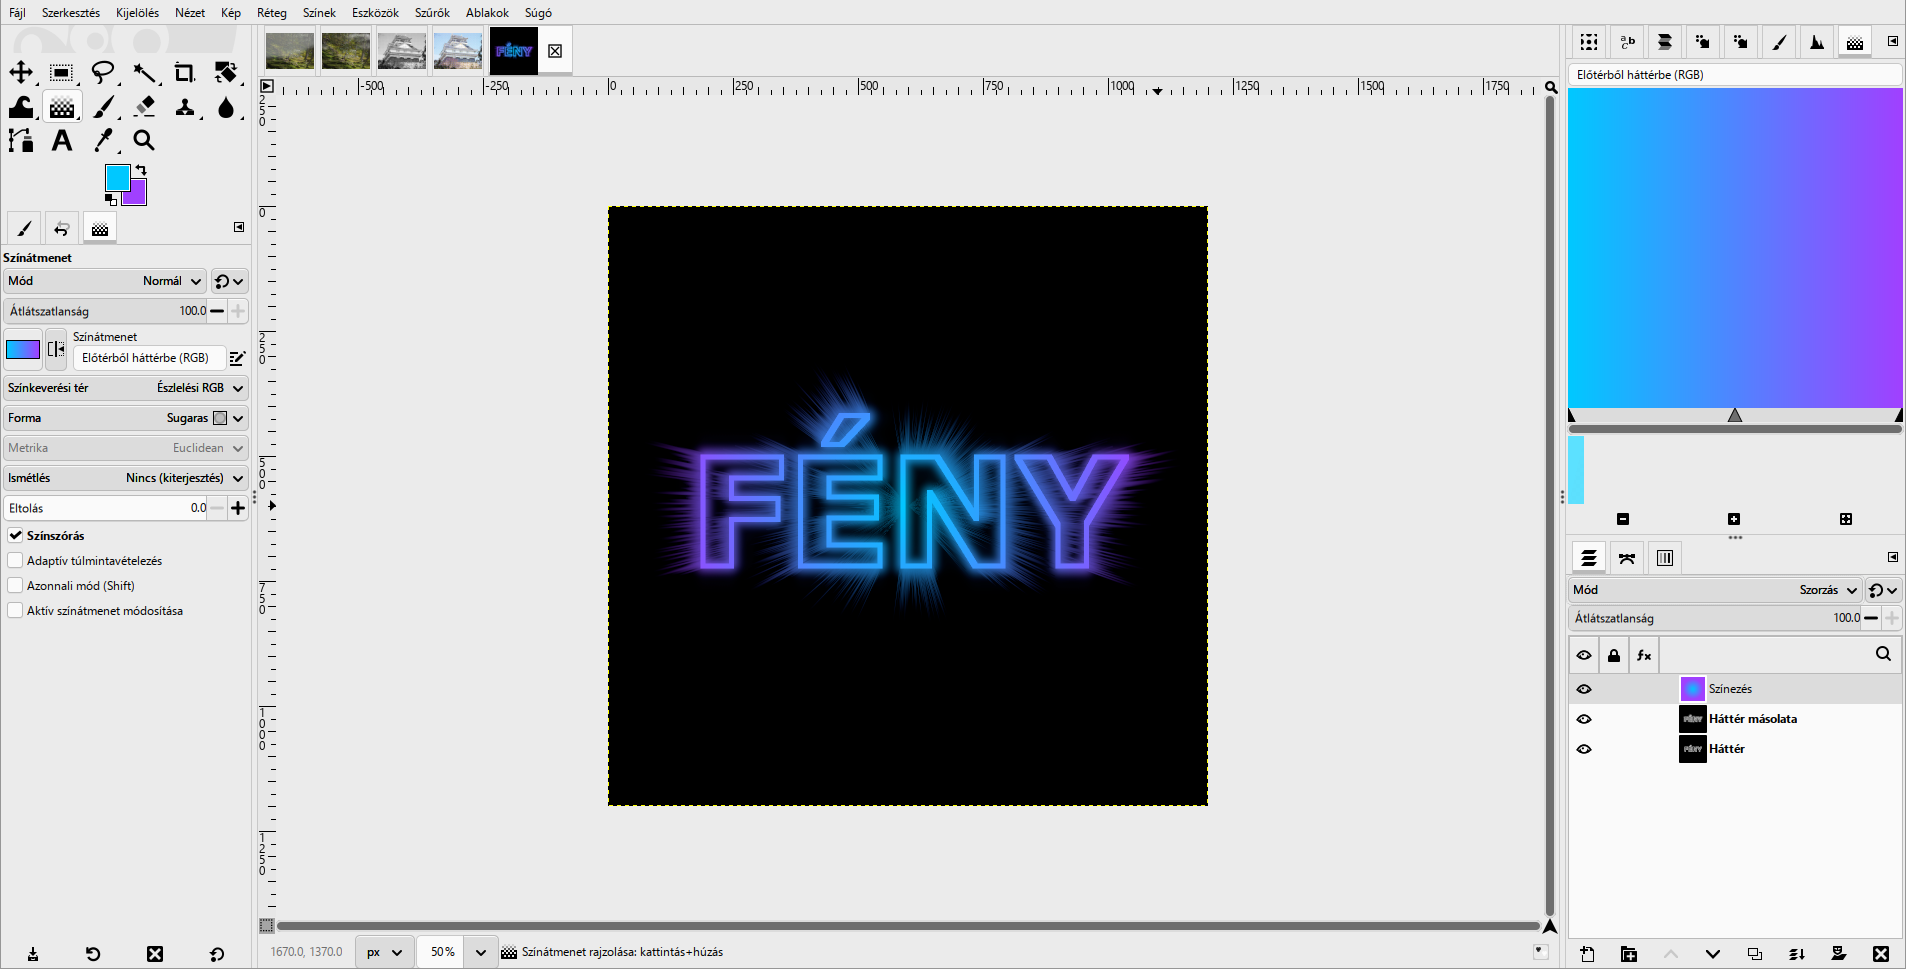Open the gradient editor pencil icon
Image resolution: width=1906 pixels, height=969 pixels.
tap(237, 358)
